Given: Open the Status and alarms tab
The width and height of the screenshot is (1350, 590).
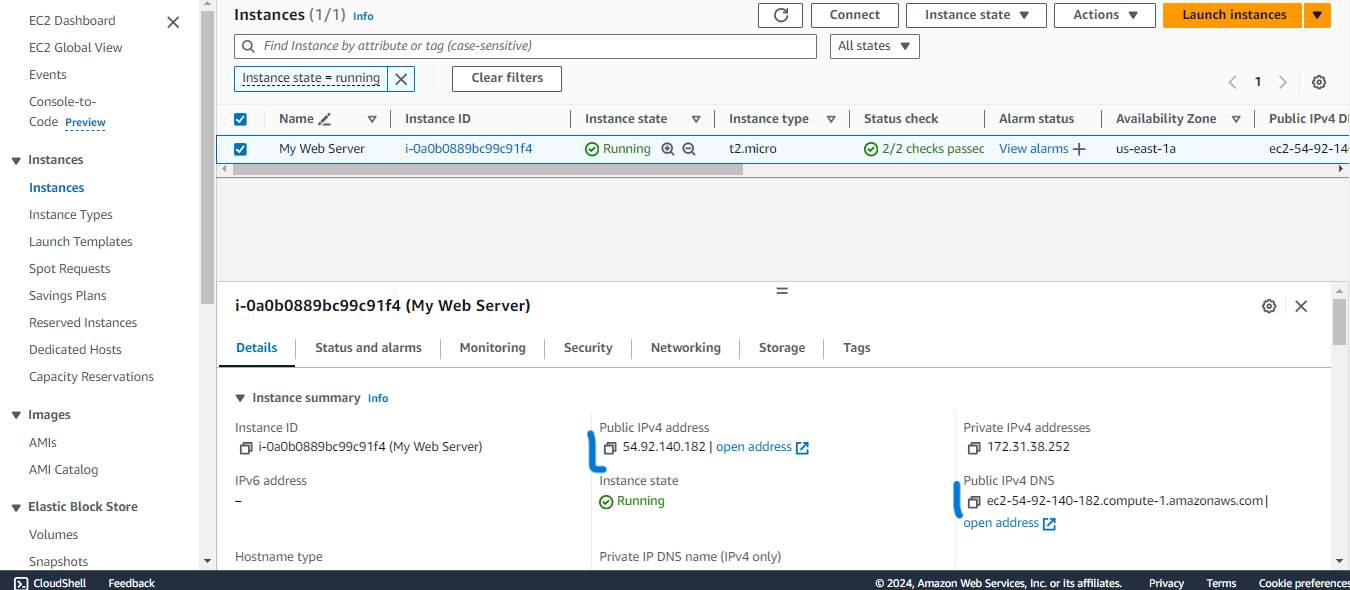Looking at the screenshot, I should point(368,348).
